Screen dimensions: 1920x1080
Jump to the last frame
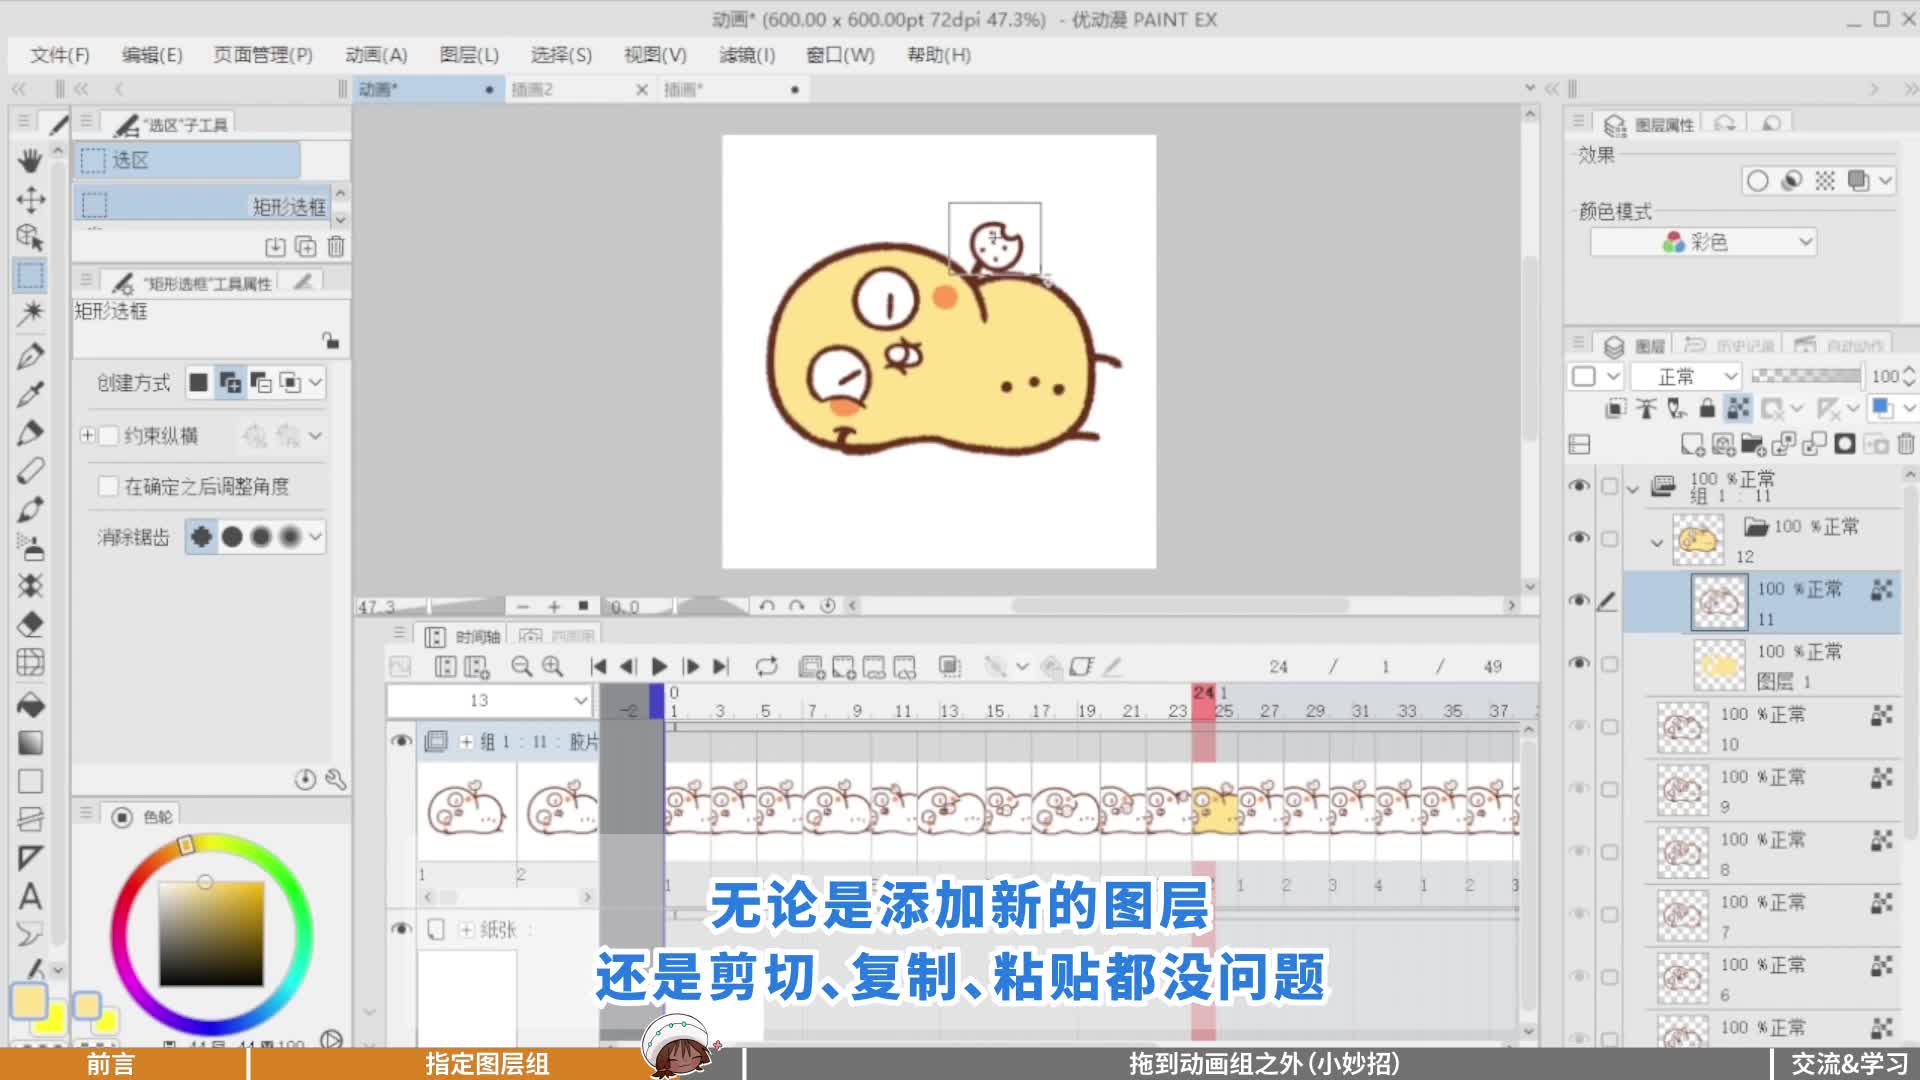[721, 666]
